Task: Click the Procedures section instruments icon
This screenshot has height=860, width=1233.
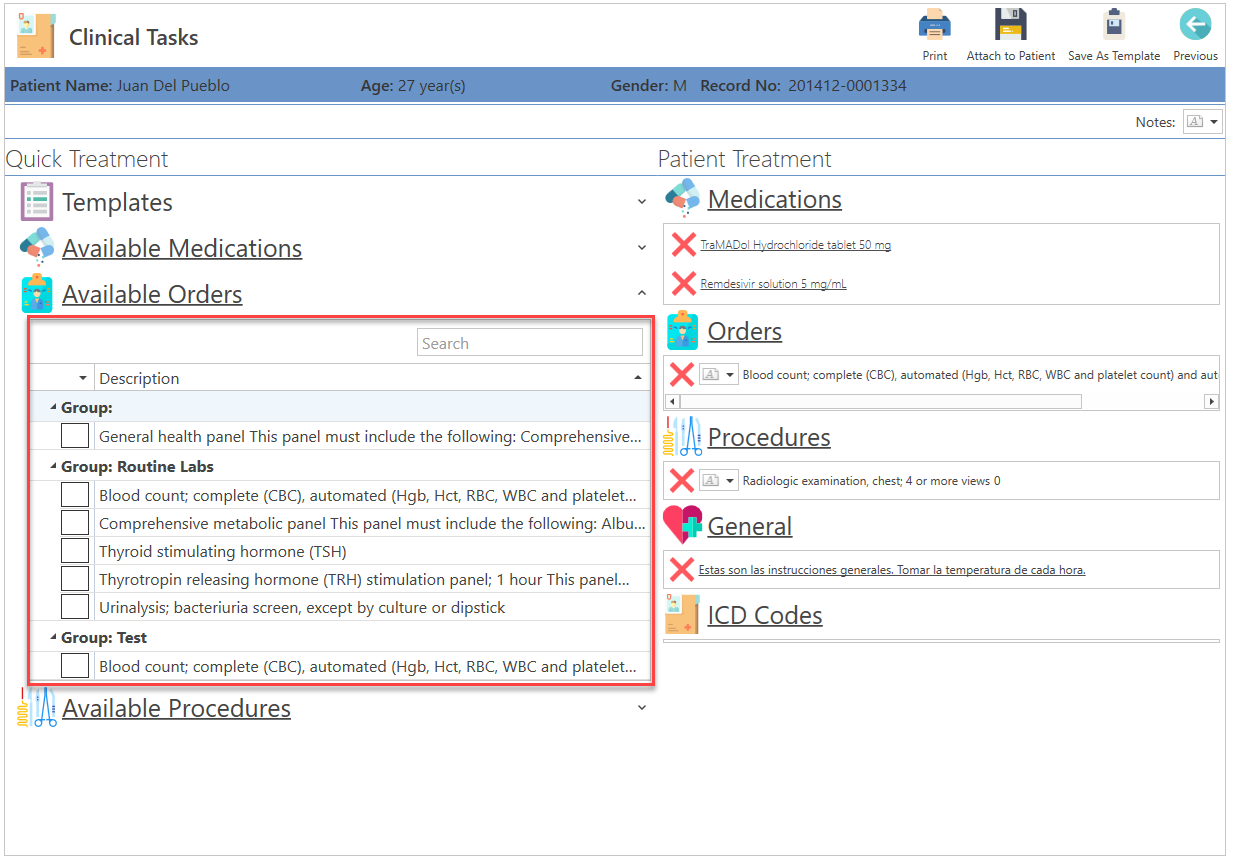Action: click(x=683, y=437)
